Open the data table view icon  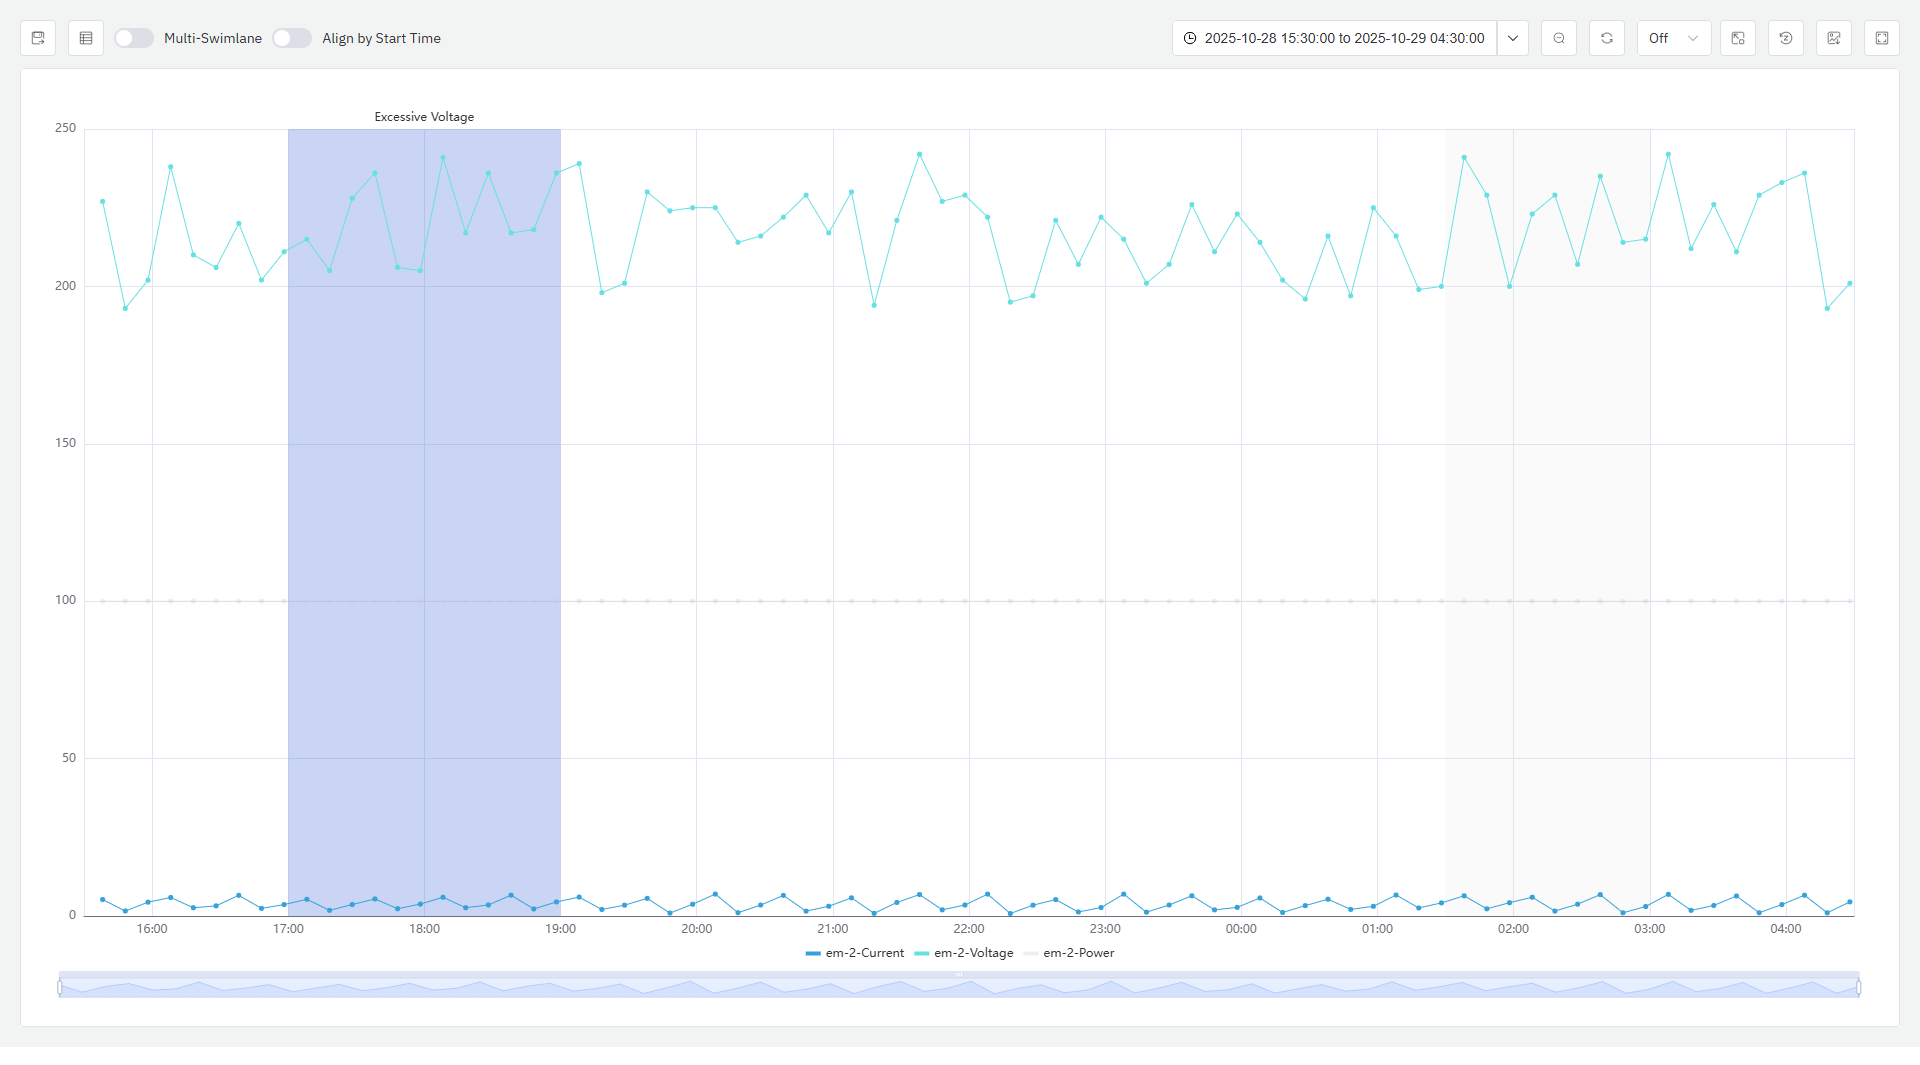86,38
